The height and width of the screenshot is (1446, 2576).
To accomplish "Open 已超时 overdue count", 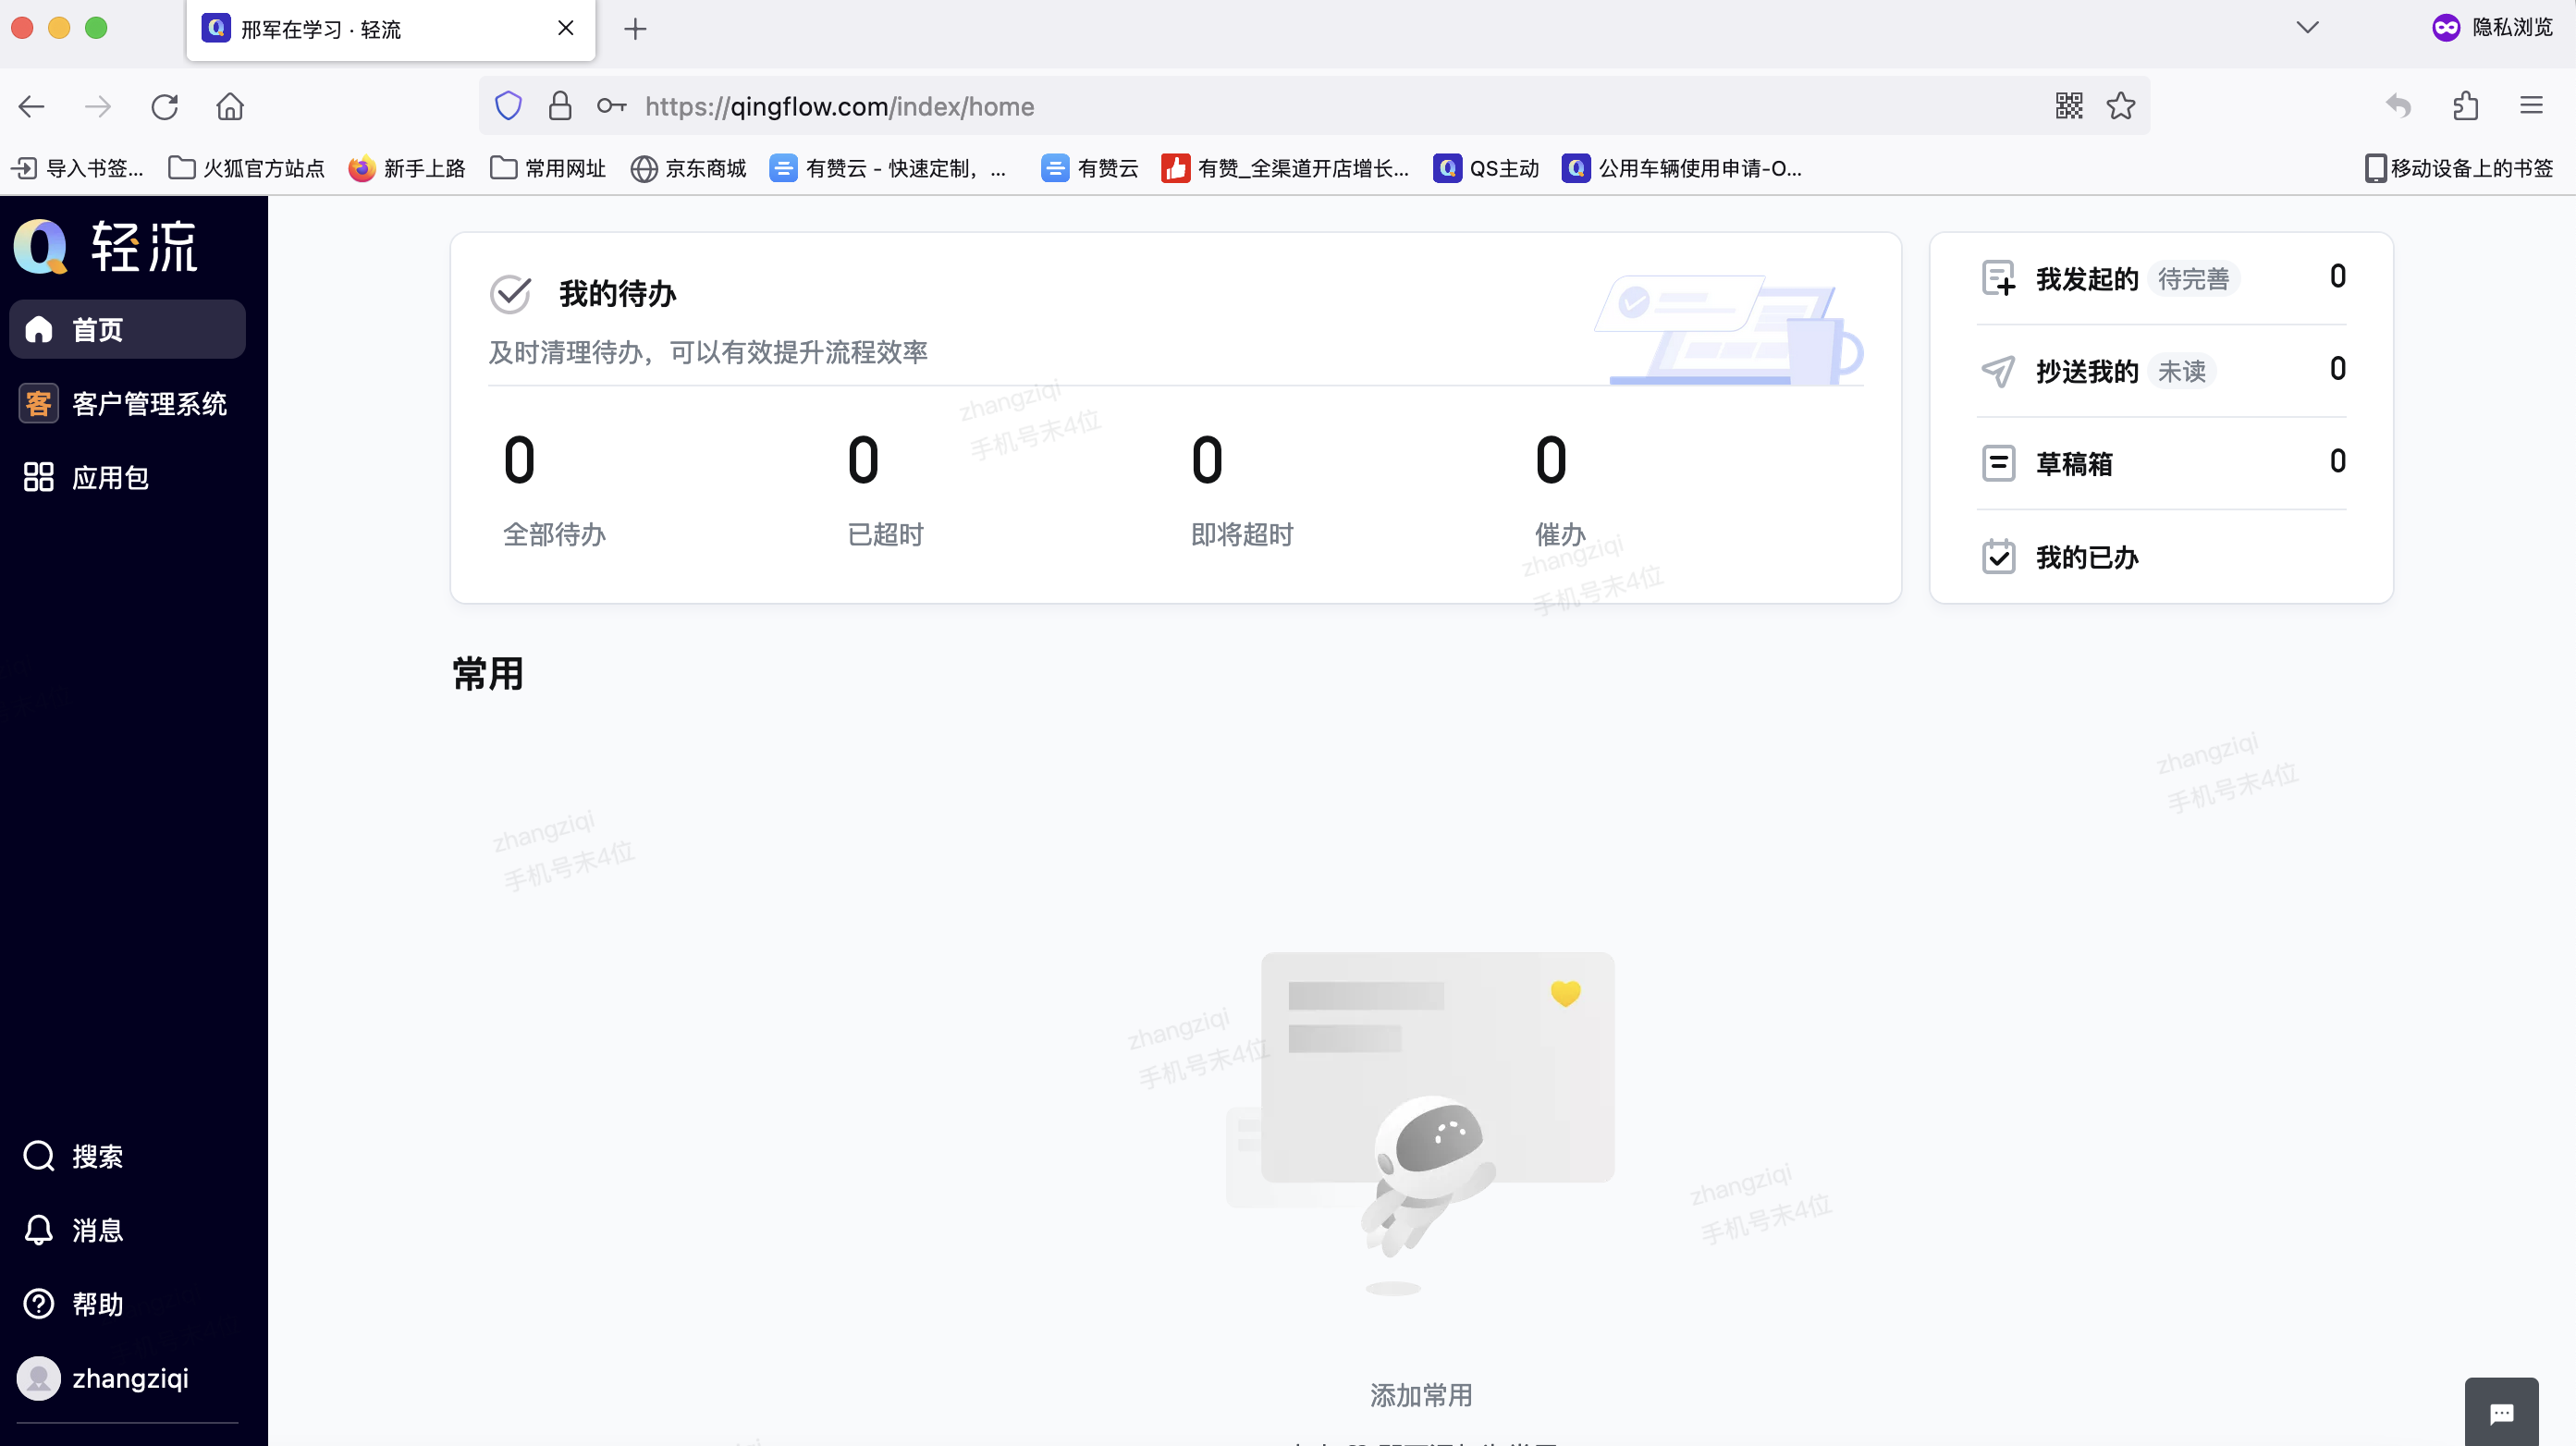I will coord(885,490).
